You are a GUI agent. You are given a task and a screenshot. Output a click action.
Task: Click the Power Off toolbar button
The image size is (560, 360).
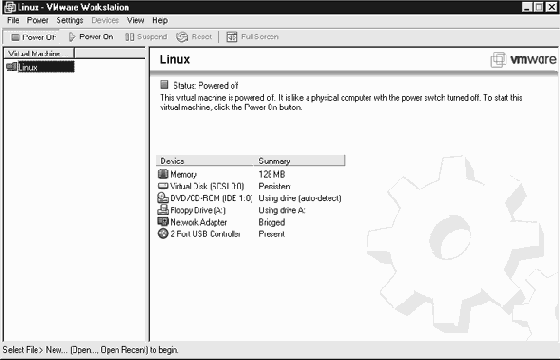33,37
